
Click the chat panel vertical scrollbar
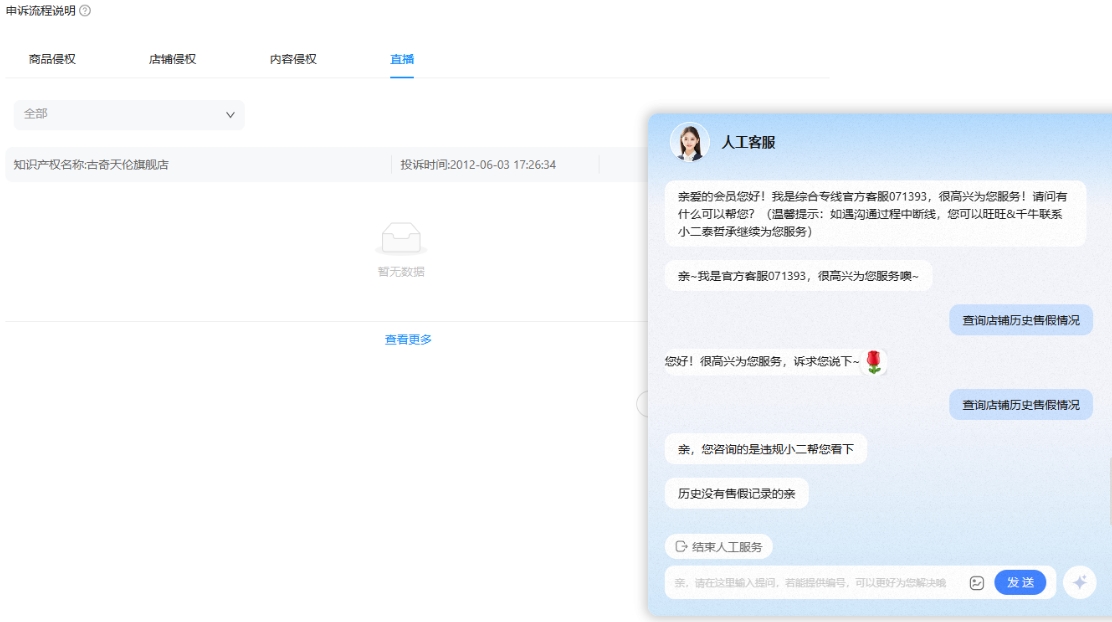(x=1108, y=490)
